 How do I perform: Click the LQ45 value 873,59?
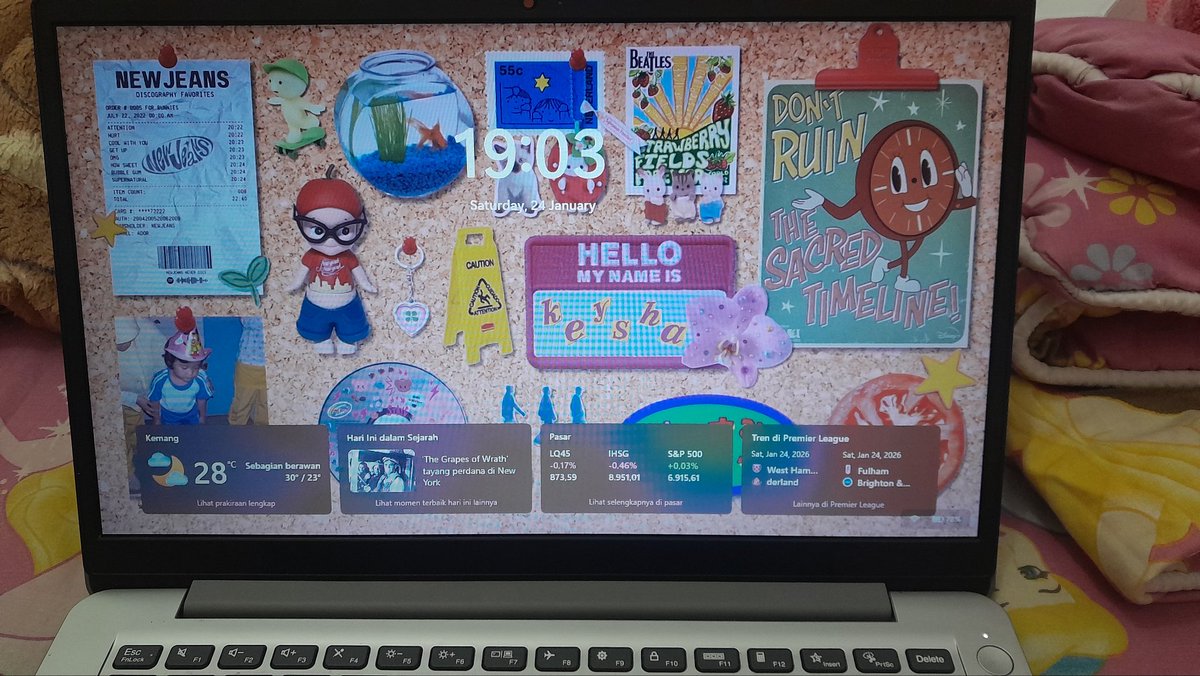pyautogui.click(x=564, y=477)
